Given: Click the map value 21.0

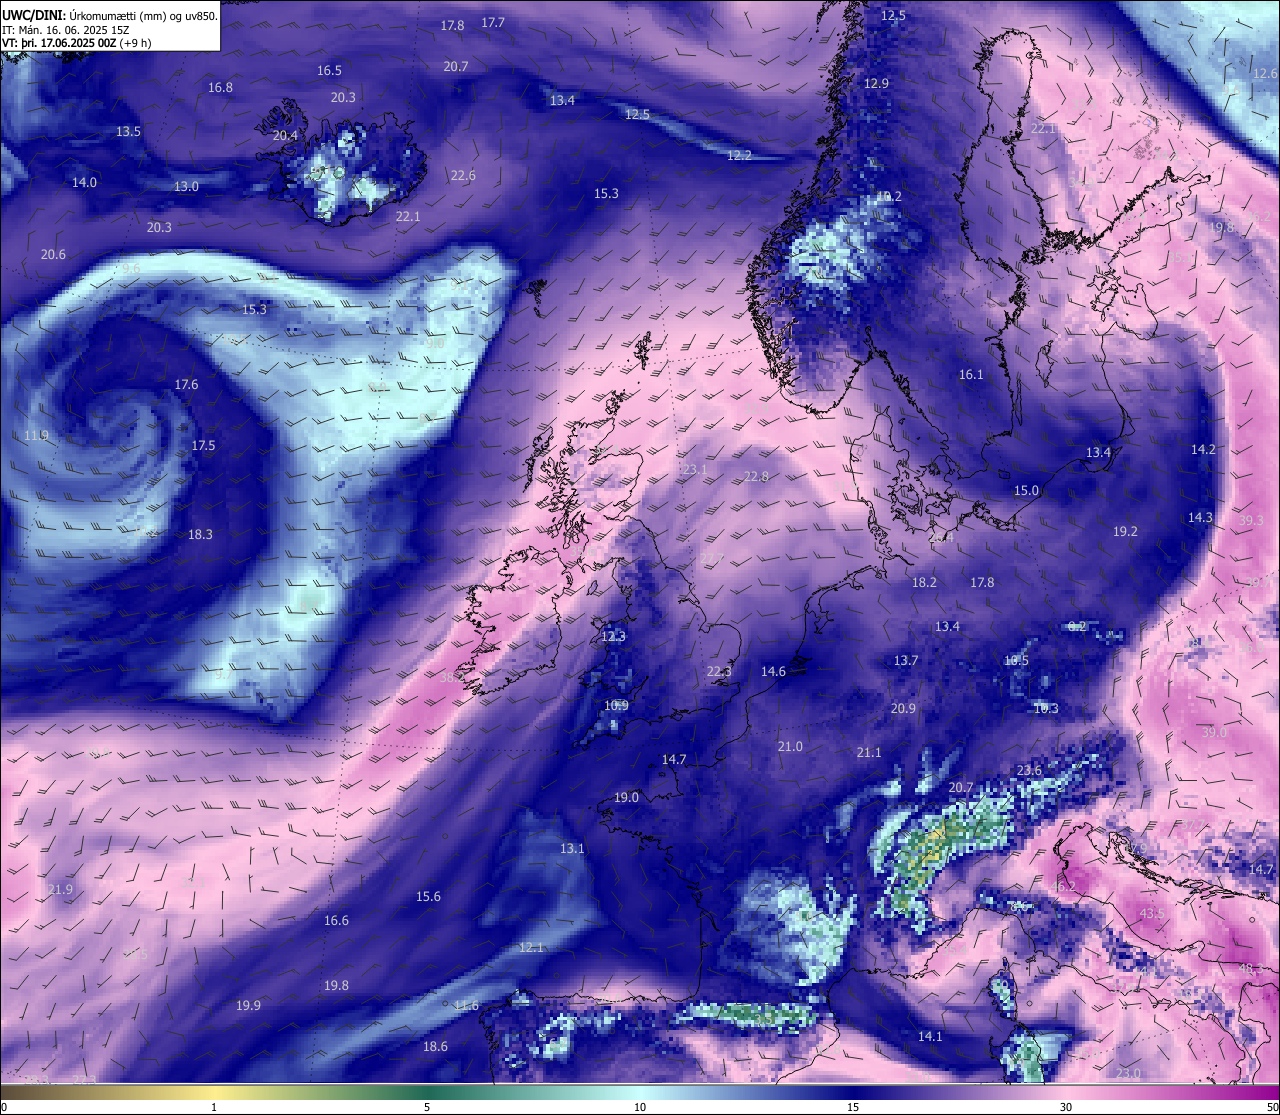Looking at the screenshot, I should 790,746.
